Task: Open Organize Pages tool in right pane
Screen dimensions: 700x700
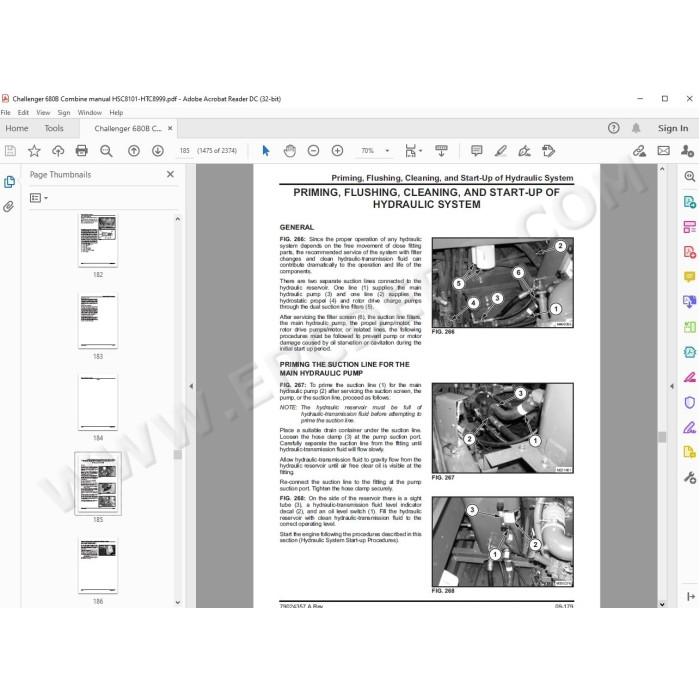Action: pos(690,227)
